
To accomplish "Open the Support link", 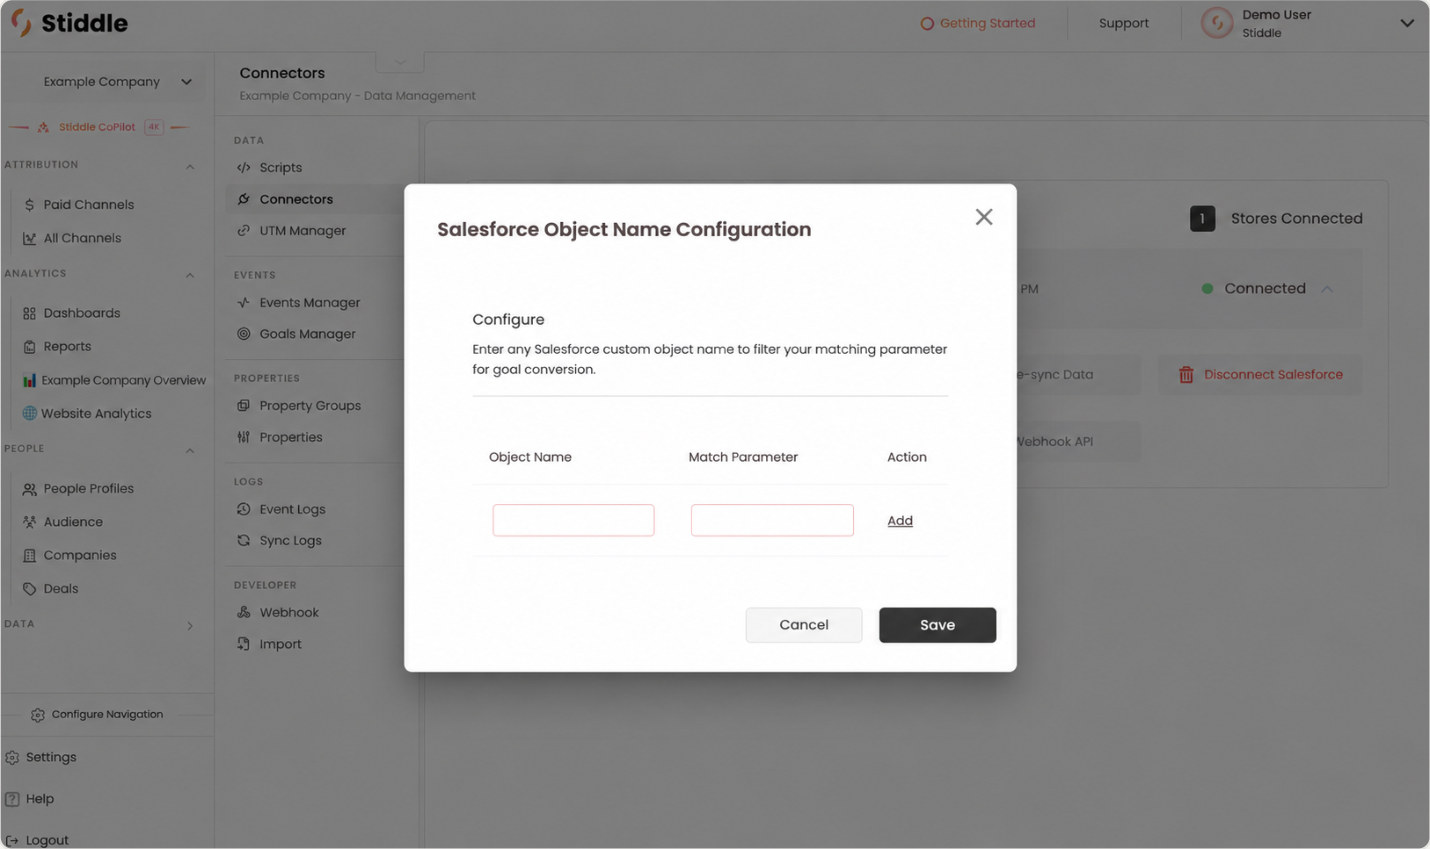I will point(1123,23).
